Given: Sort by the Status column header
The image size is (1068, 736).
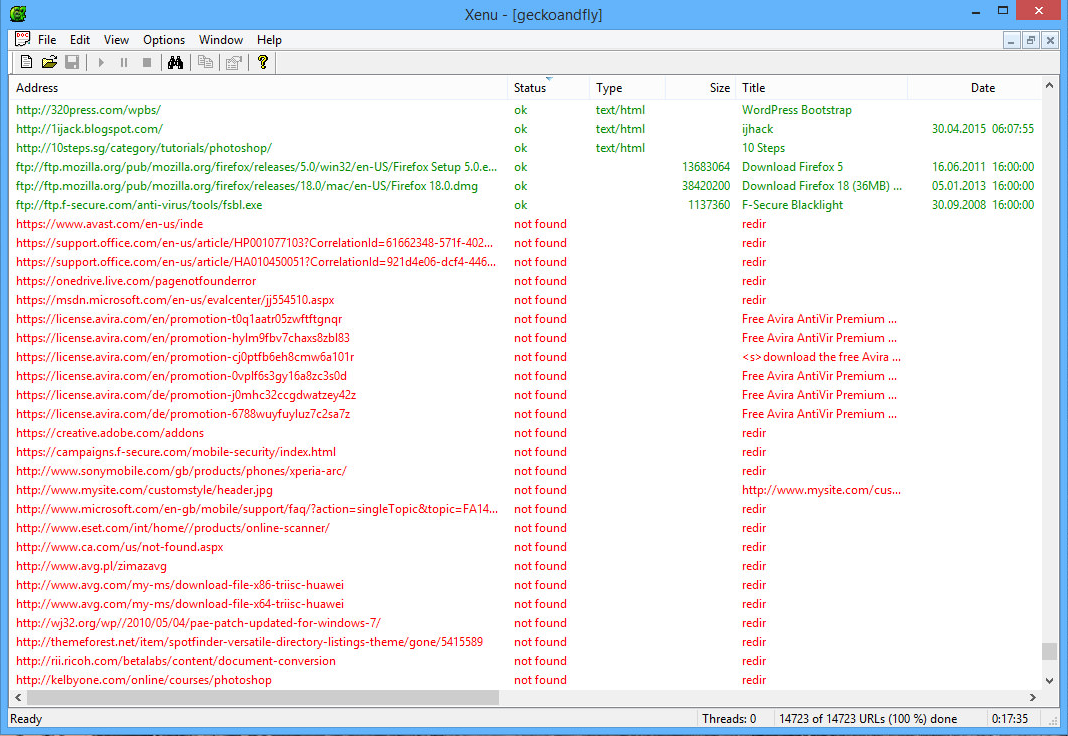Looking at the screenshot, I should tap(530, 88).
